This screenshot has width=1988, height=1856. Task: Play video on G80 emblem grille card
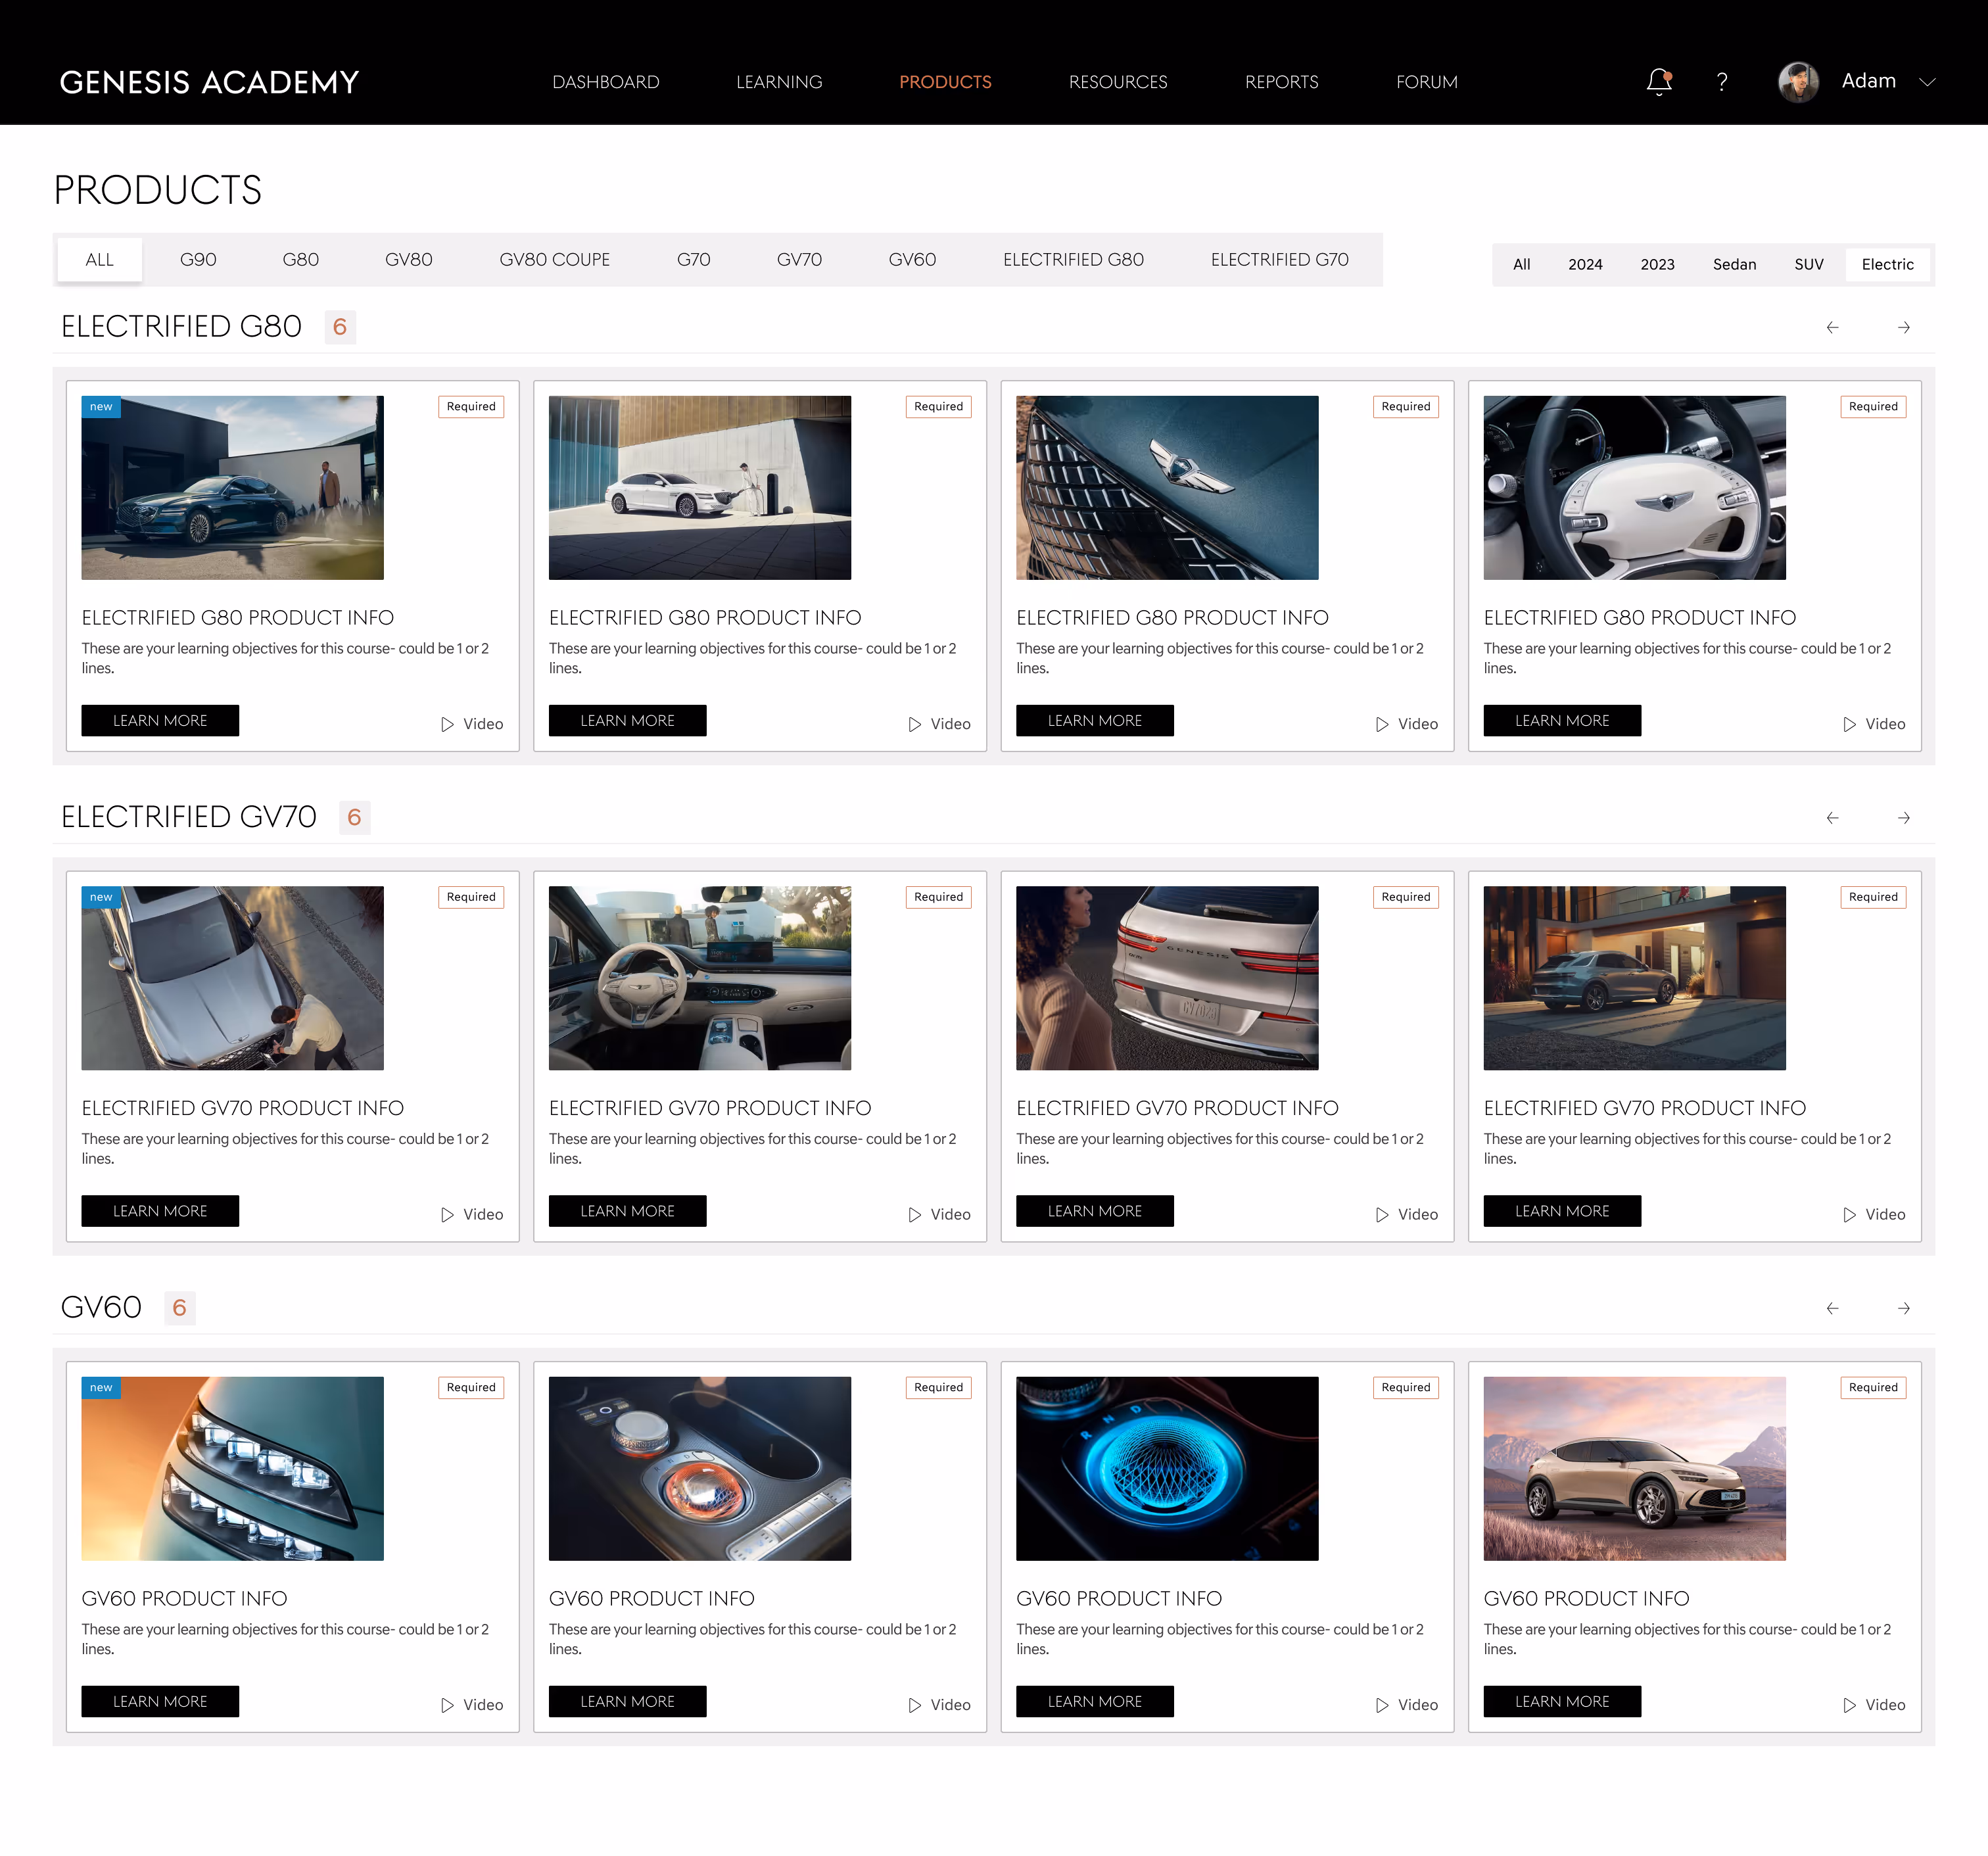(x=1406, y=724)
